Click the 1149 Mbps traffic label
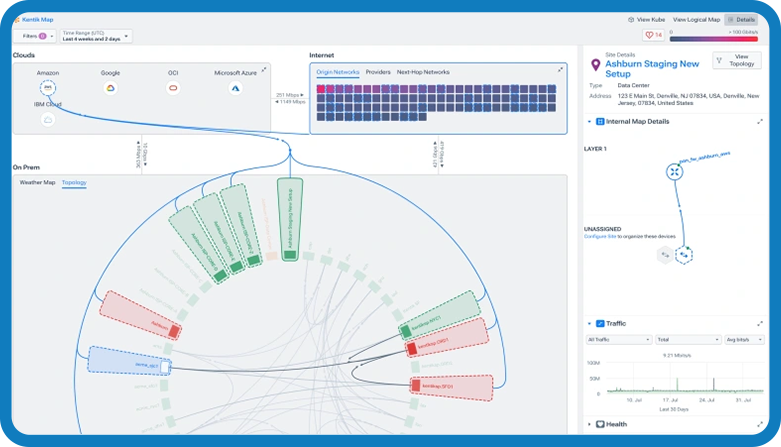The width and height of the screenshot is (781, 447). pos(290,102)
